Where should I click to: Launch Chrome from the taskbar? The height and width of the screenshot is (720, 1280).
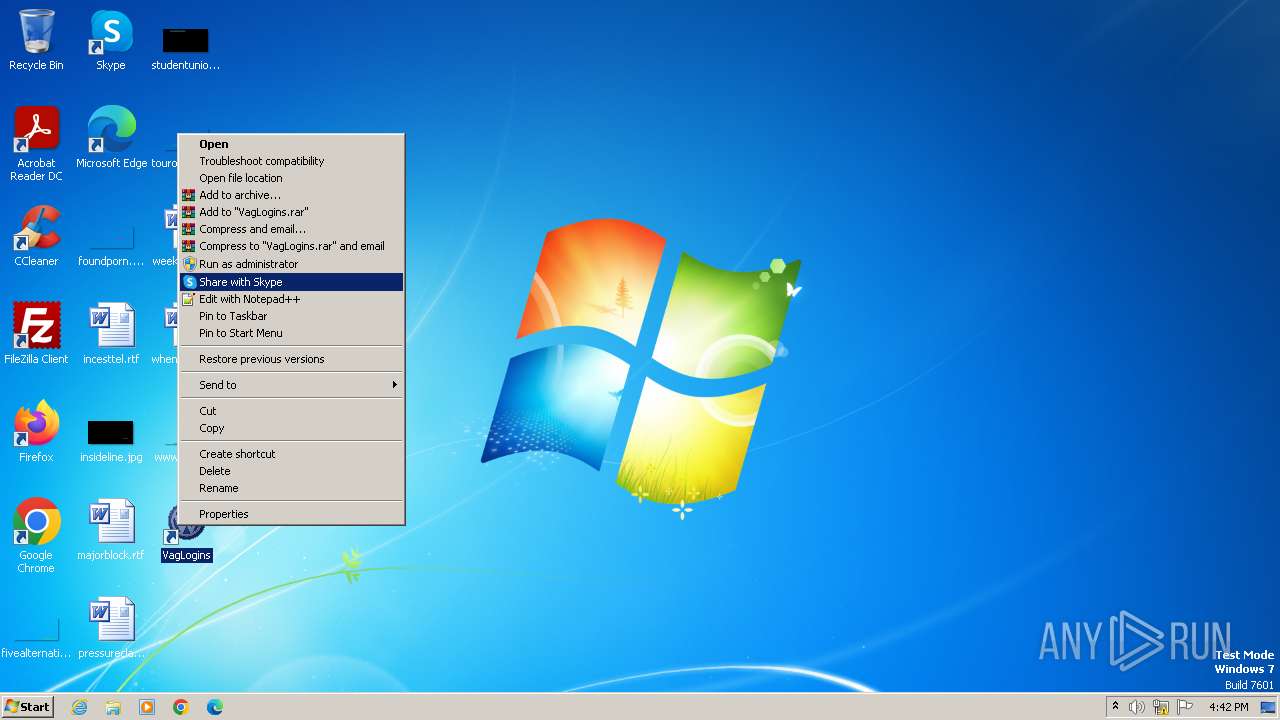click(x=181, y=707)
